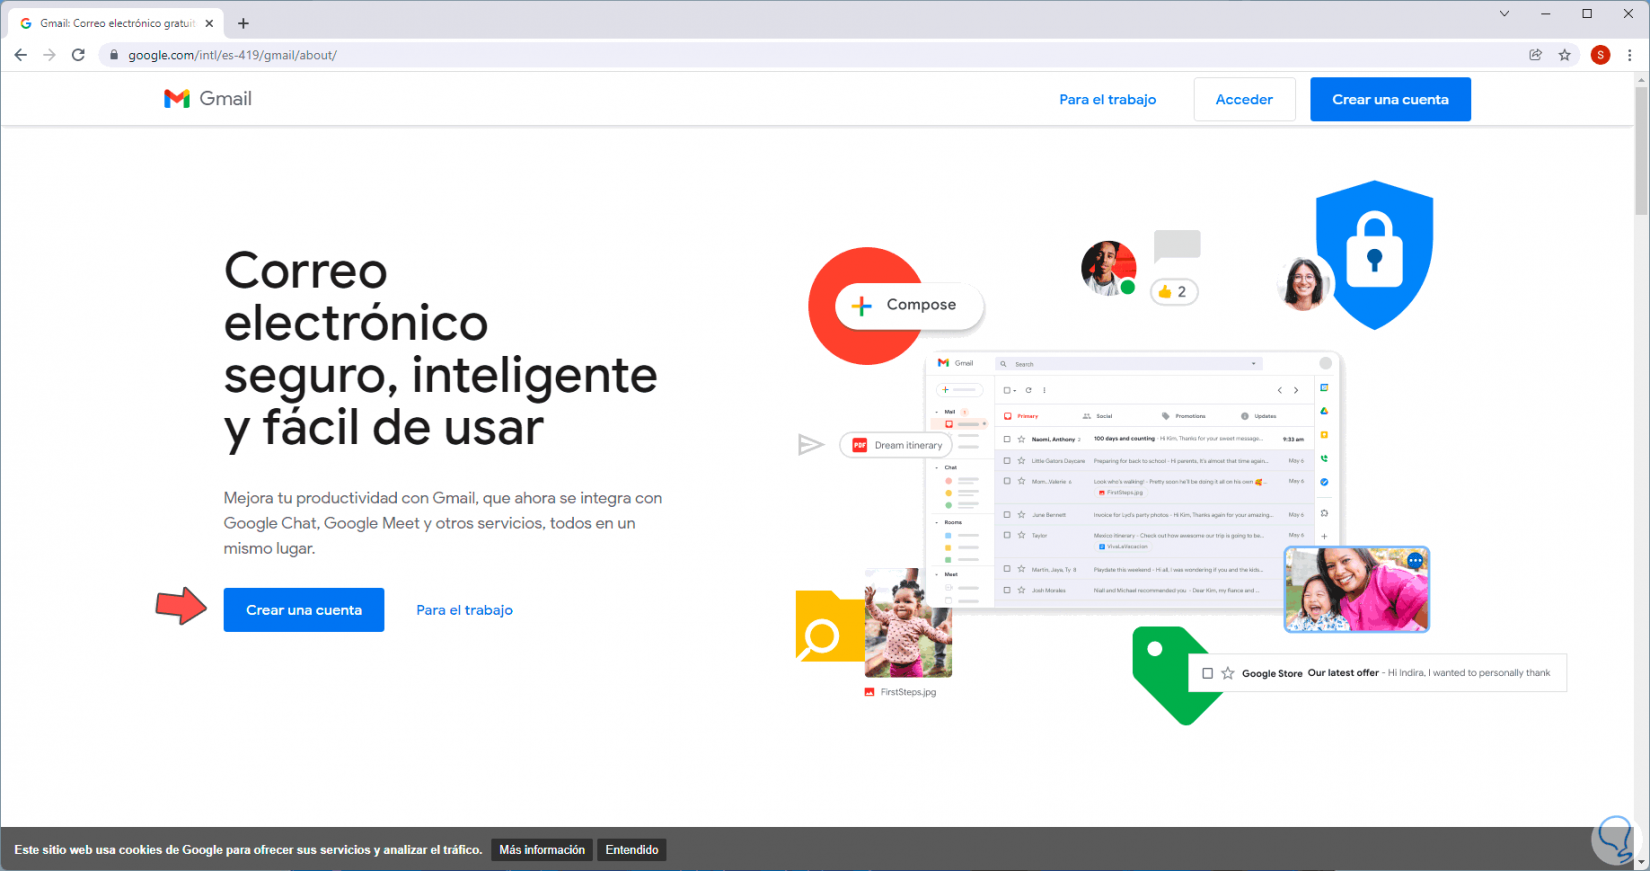
Task: View site information via the padlock icon
Action: (115, 55)
